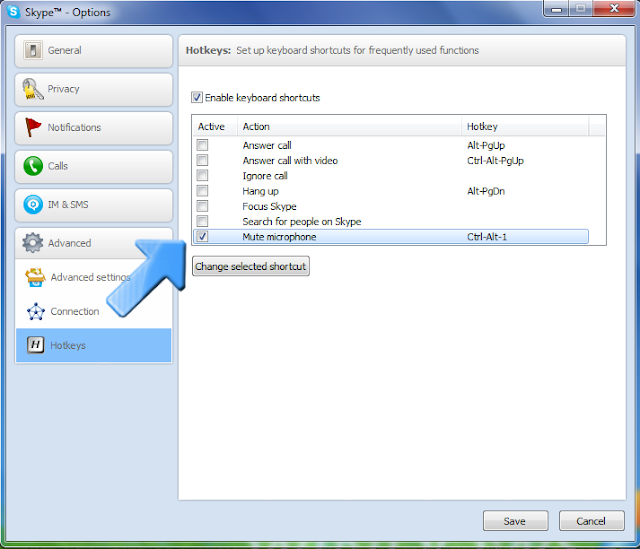Cancel the options dialog
The width and height of the screenshot is (640, 549).
pyautogui.click(x=591, y=521)
